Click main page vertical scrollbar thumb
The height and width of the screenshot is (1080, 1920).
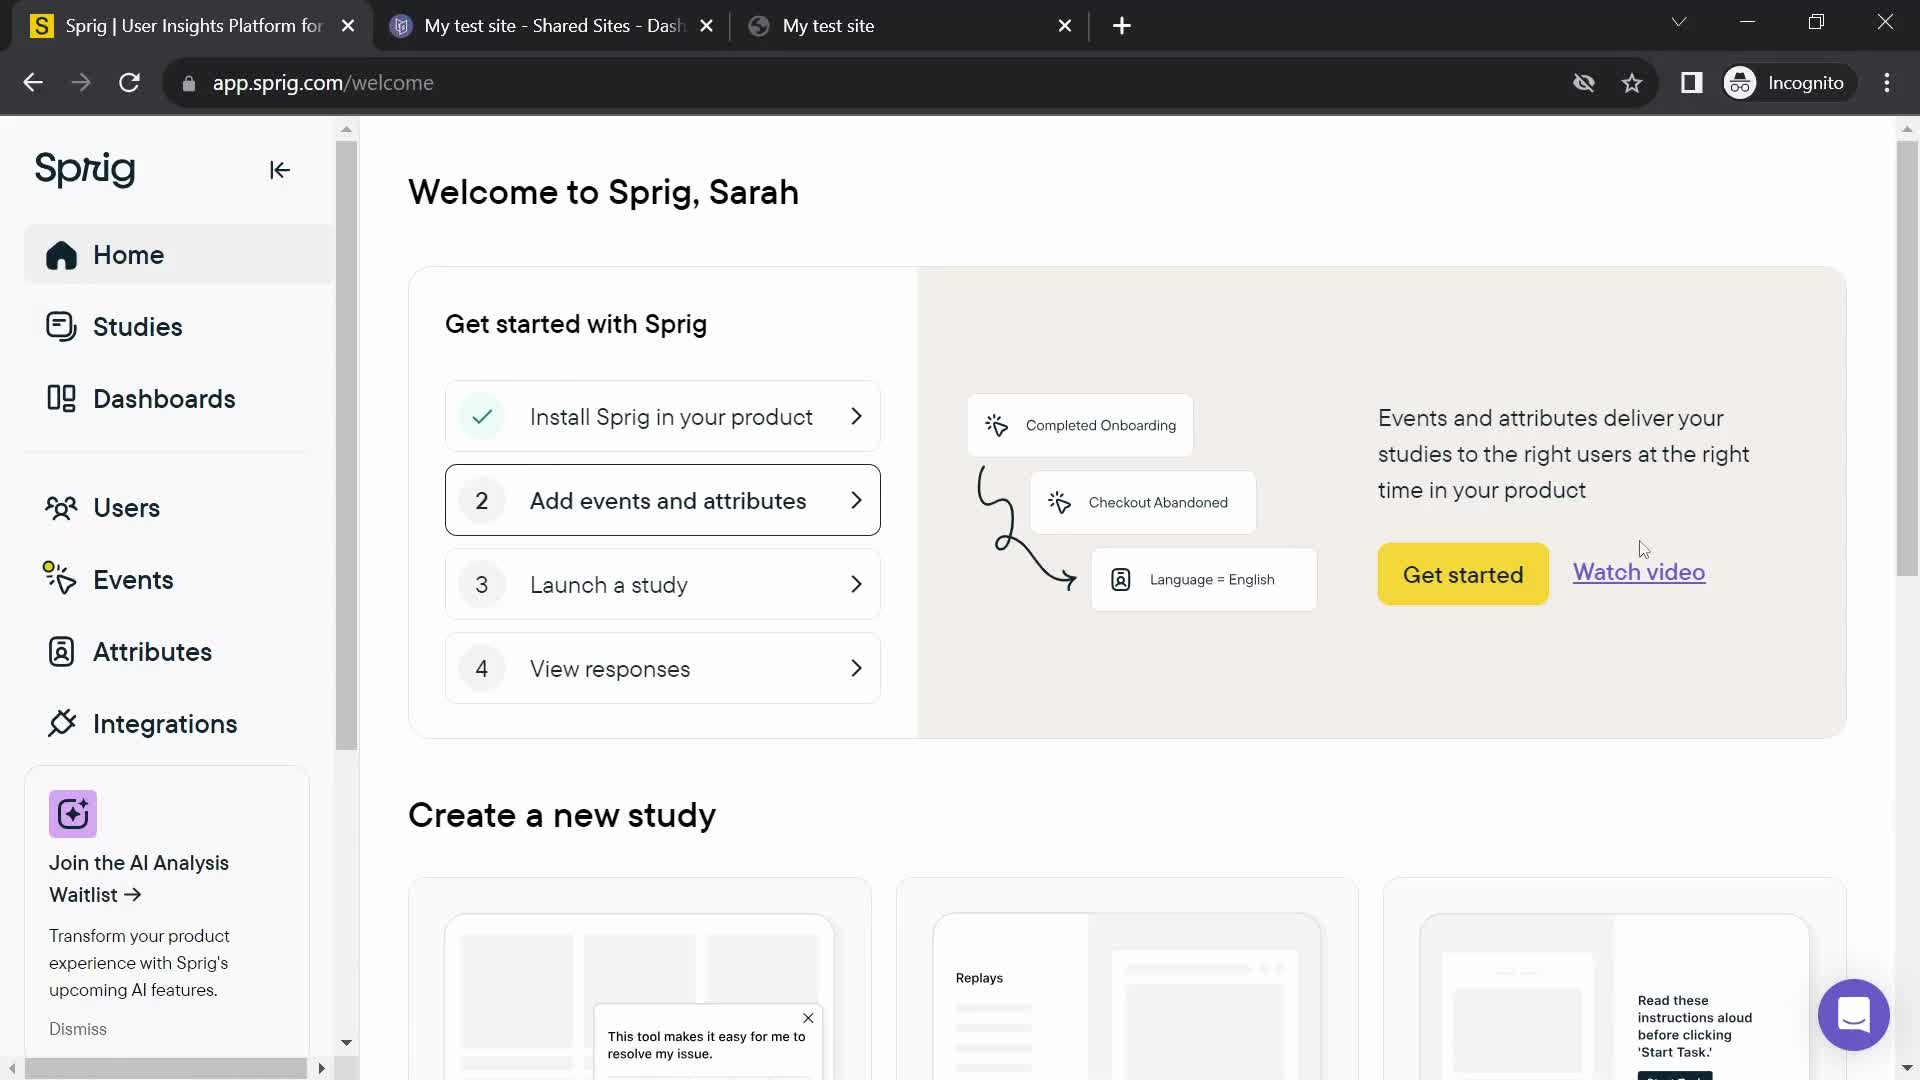(1907, 358)
